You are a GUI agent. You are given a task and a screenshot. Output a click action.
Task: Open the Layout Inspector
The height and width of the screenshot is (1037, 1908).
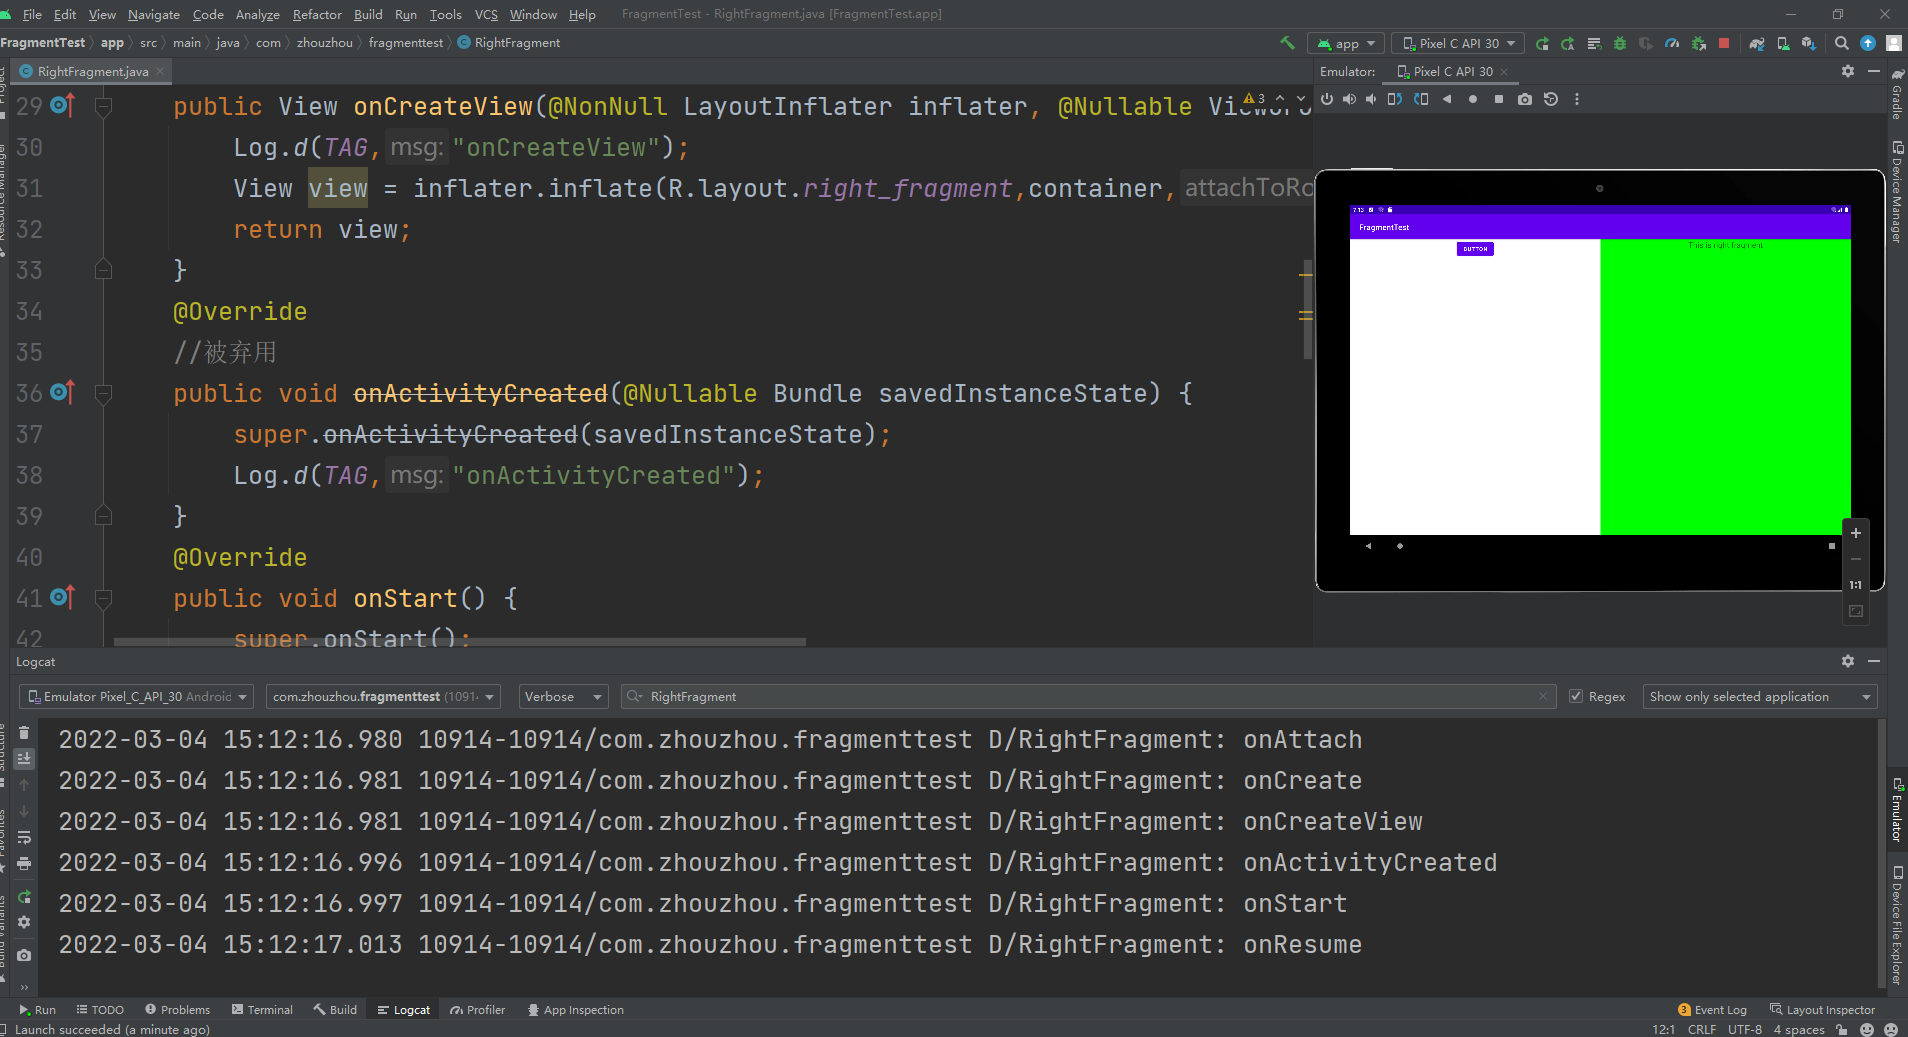tap(1822, 1010)
